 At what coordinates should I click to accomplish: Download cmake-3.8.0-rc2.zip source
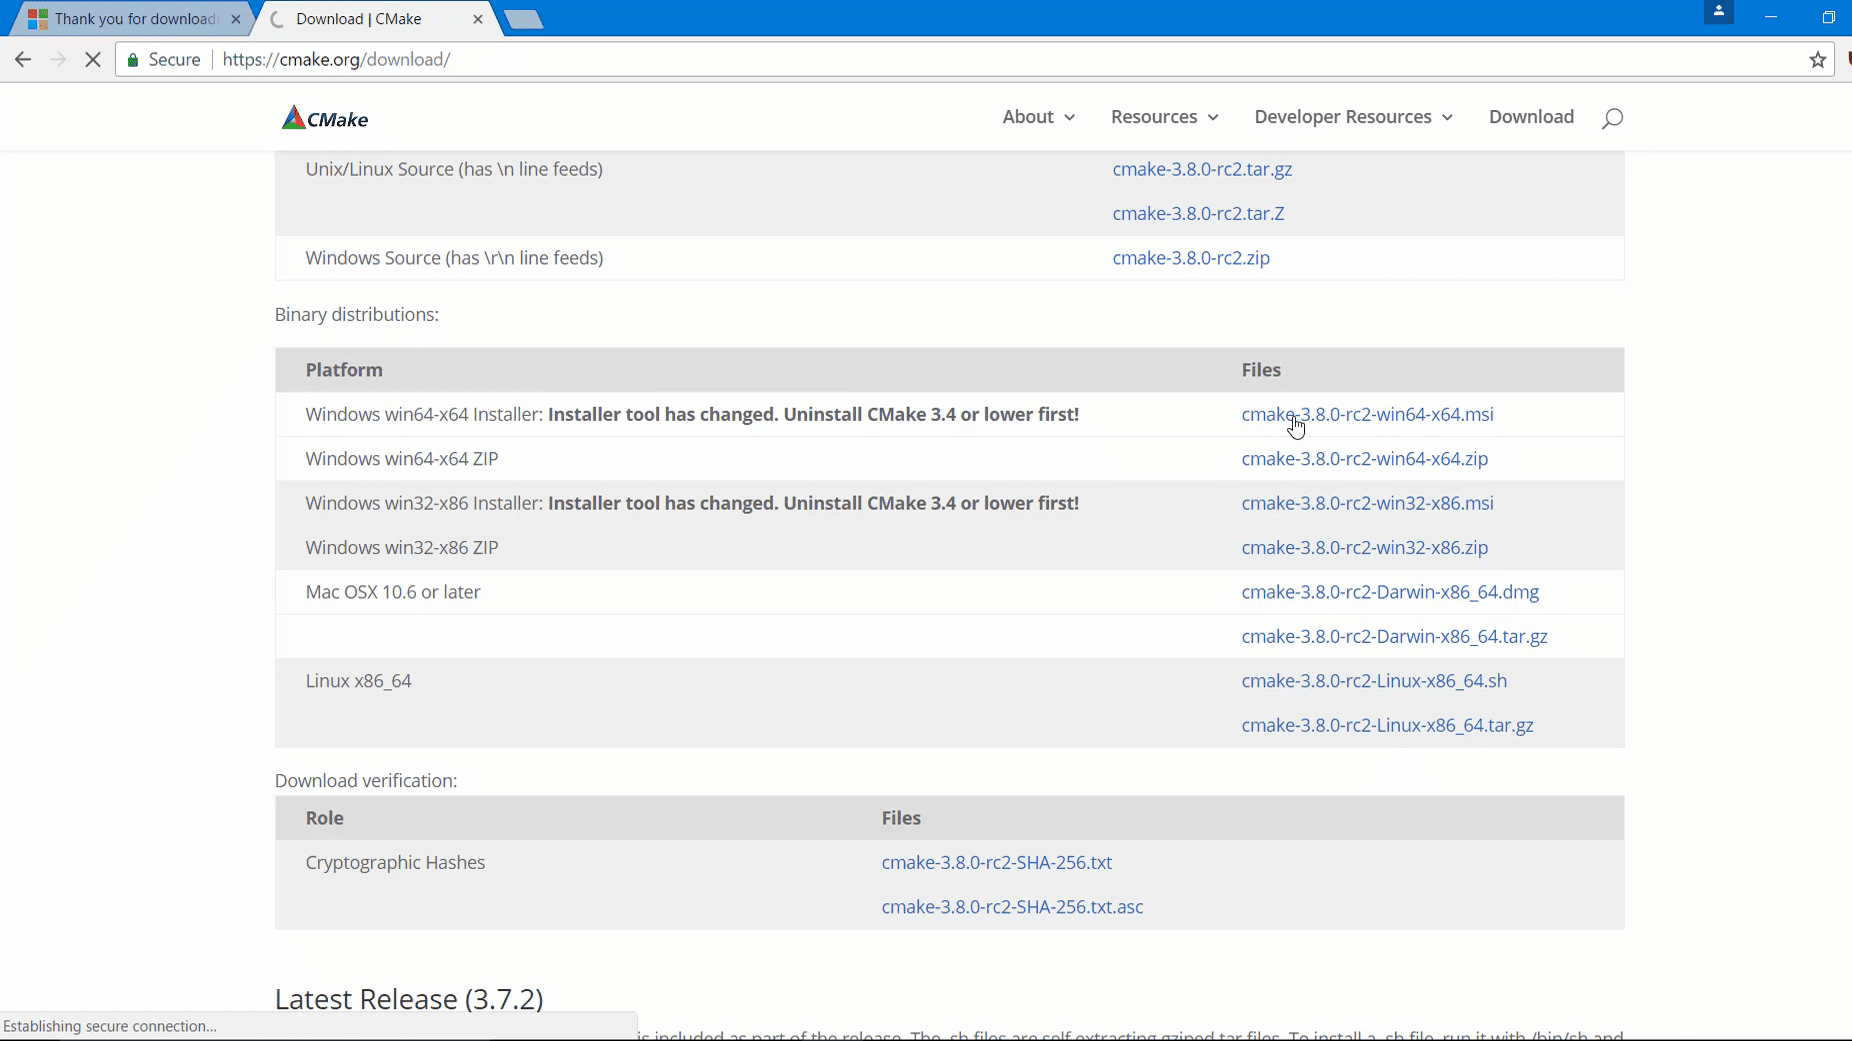pos(1191,258)
